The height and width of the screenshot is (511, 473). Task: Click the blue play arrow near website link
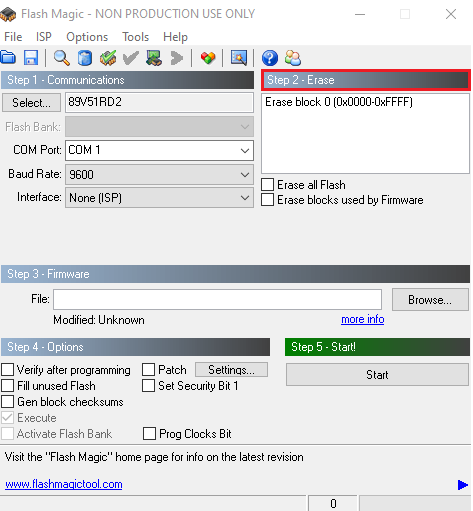[463, 485]
